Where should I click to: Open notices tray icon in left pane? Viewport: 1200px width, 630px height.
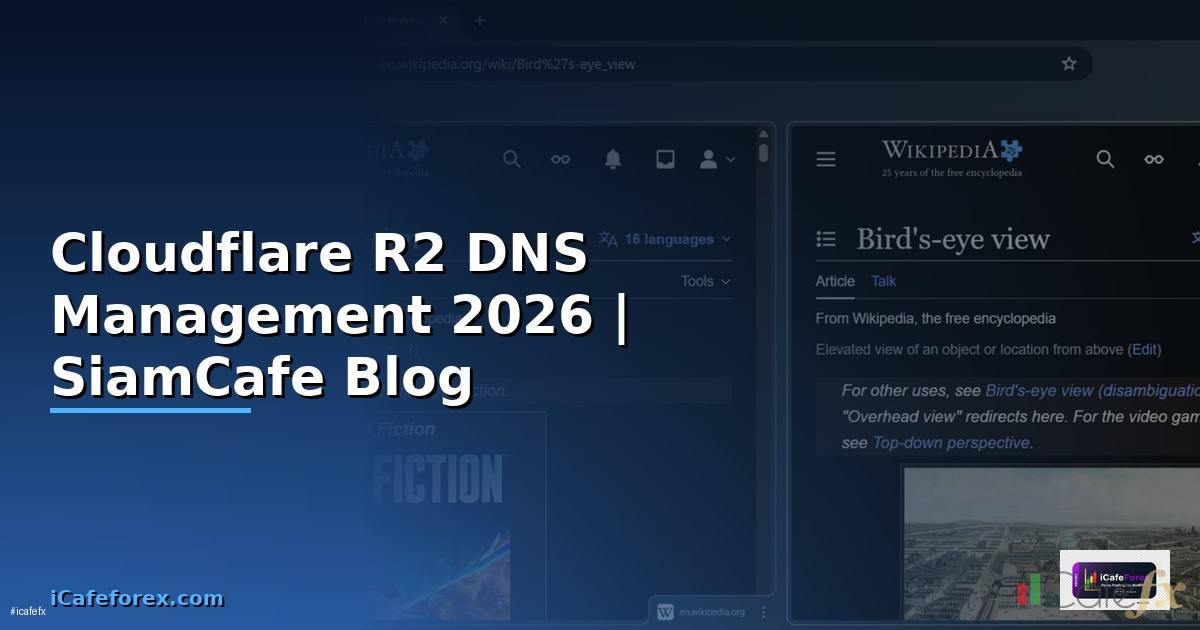665,159
